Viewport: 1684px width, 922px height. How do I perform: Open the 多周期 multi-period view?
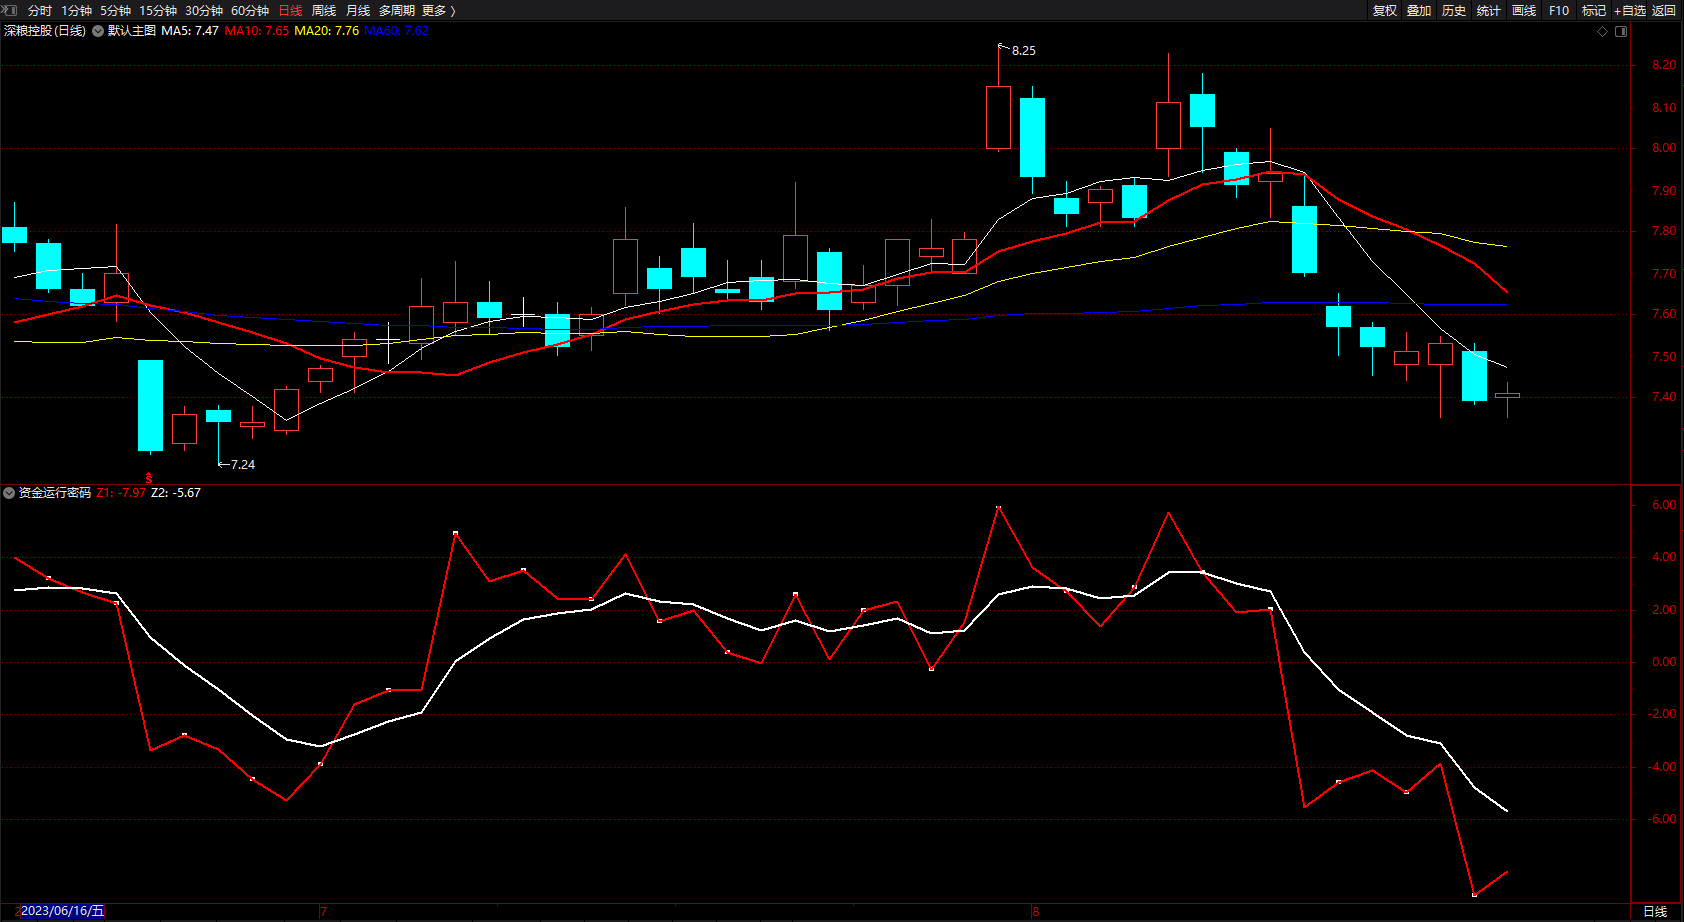point(397,11)
